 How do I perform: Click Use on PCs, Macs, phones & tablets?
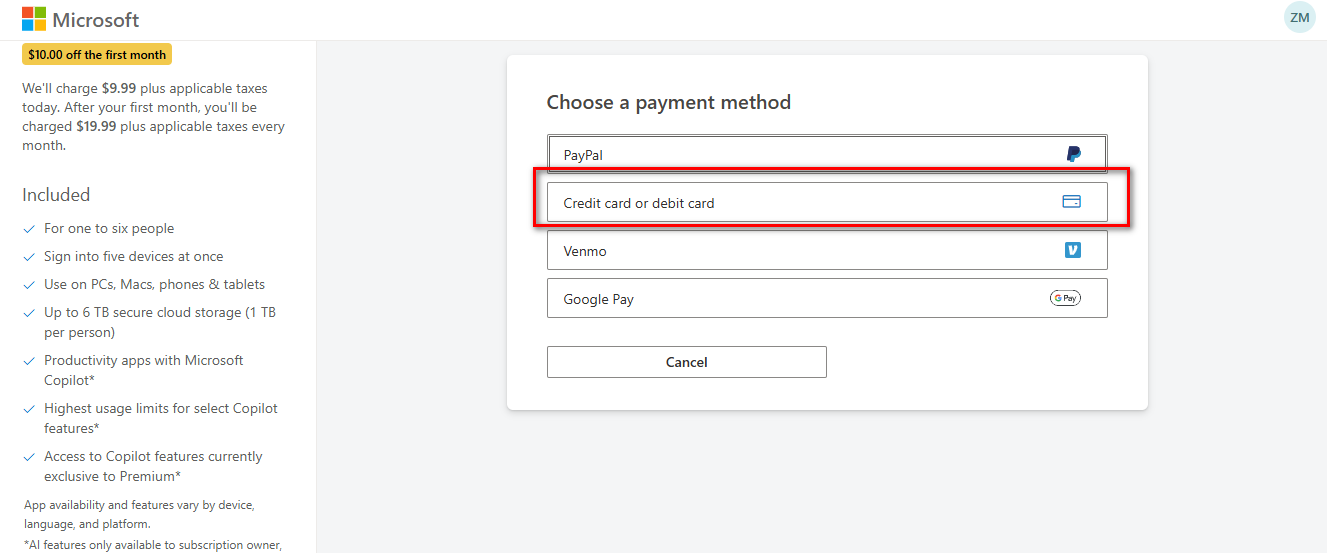tap(154, 285)
